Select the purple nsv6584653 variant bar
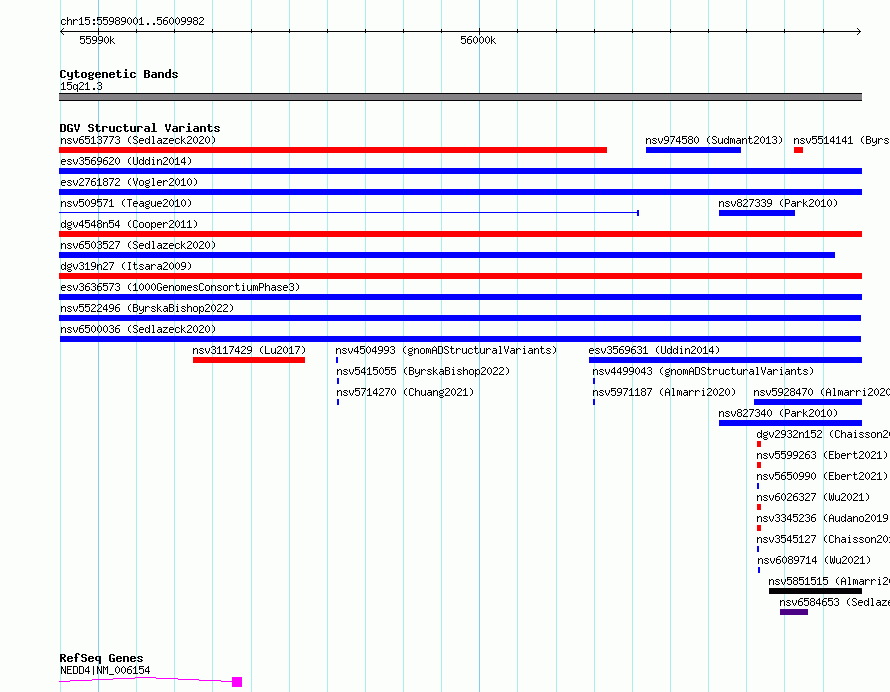 click(x=794, y=613)
